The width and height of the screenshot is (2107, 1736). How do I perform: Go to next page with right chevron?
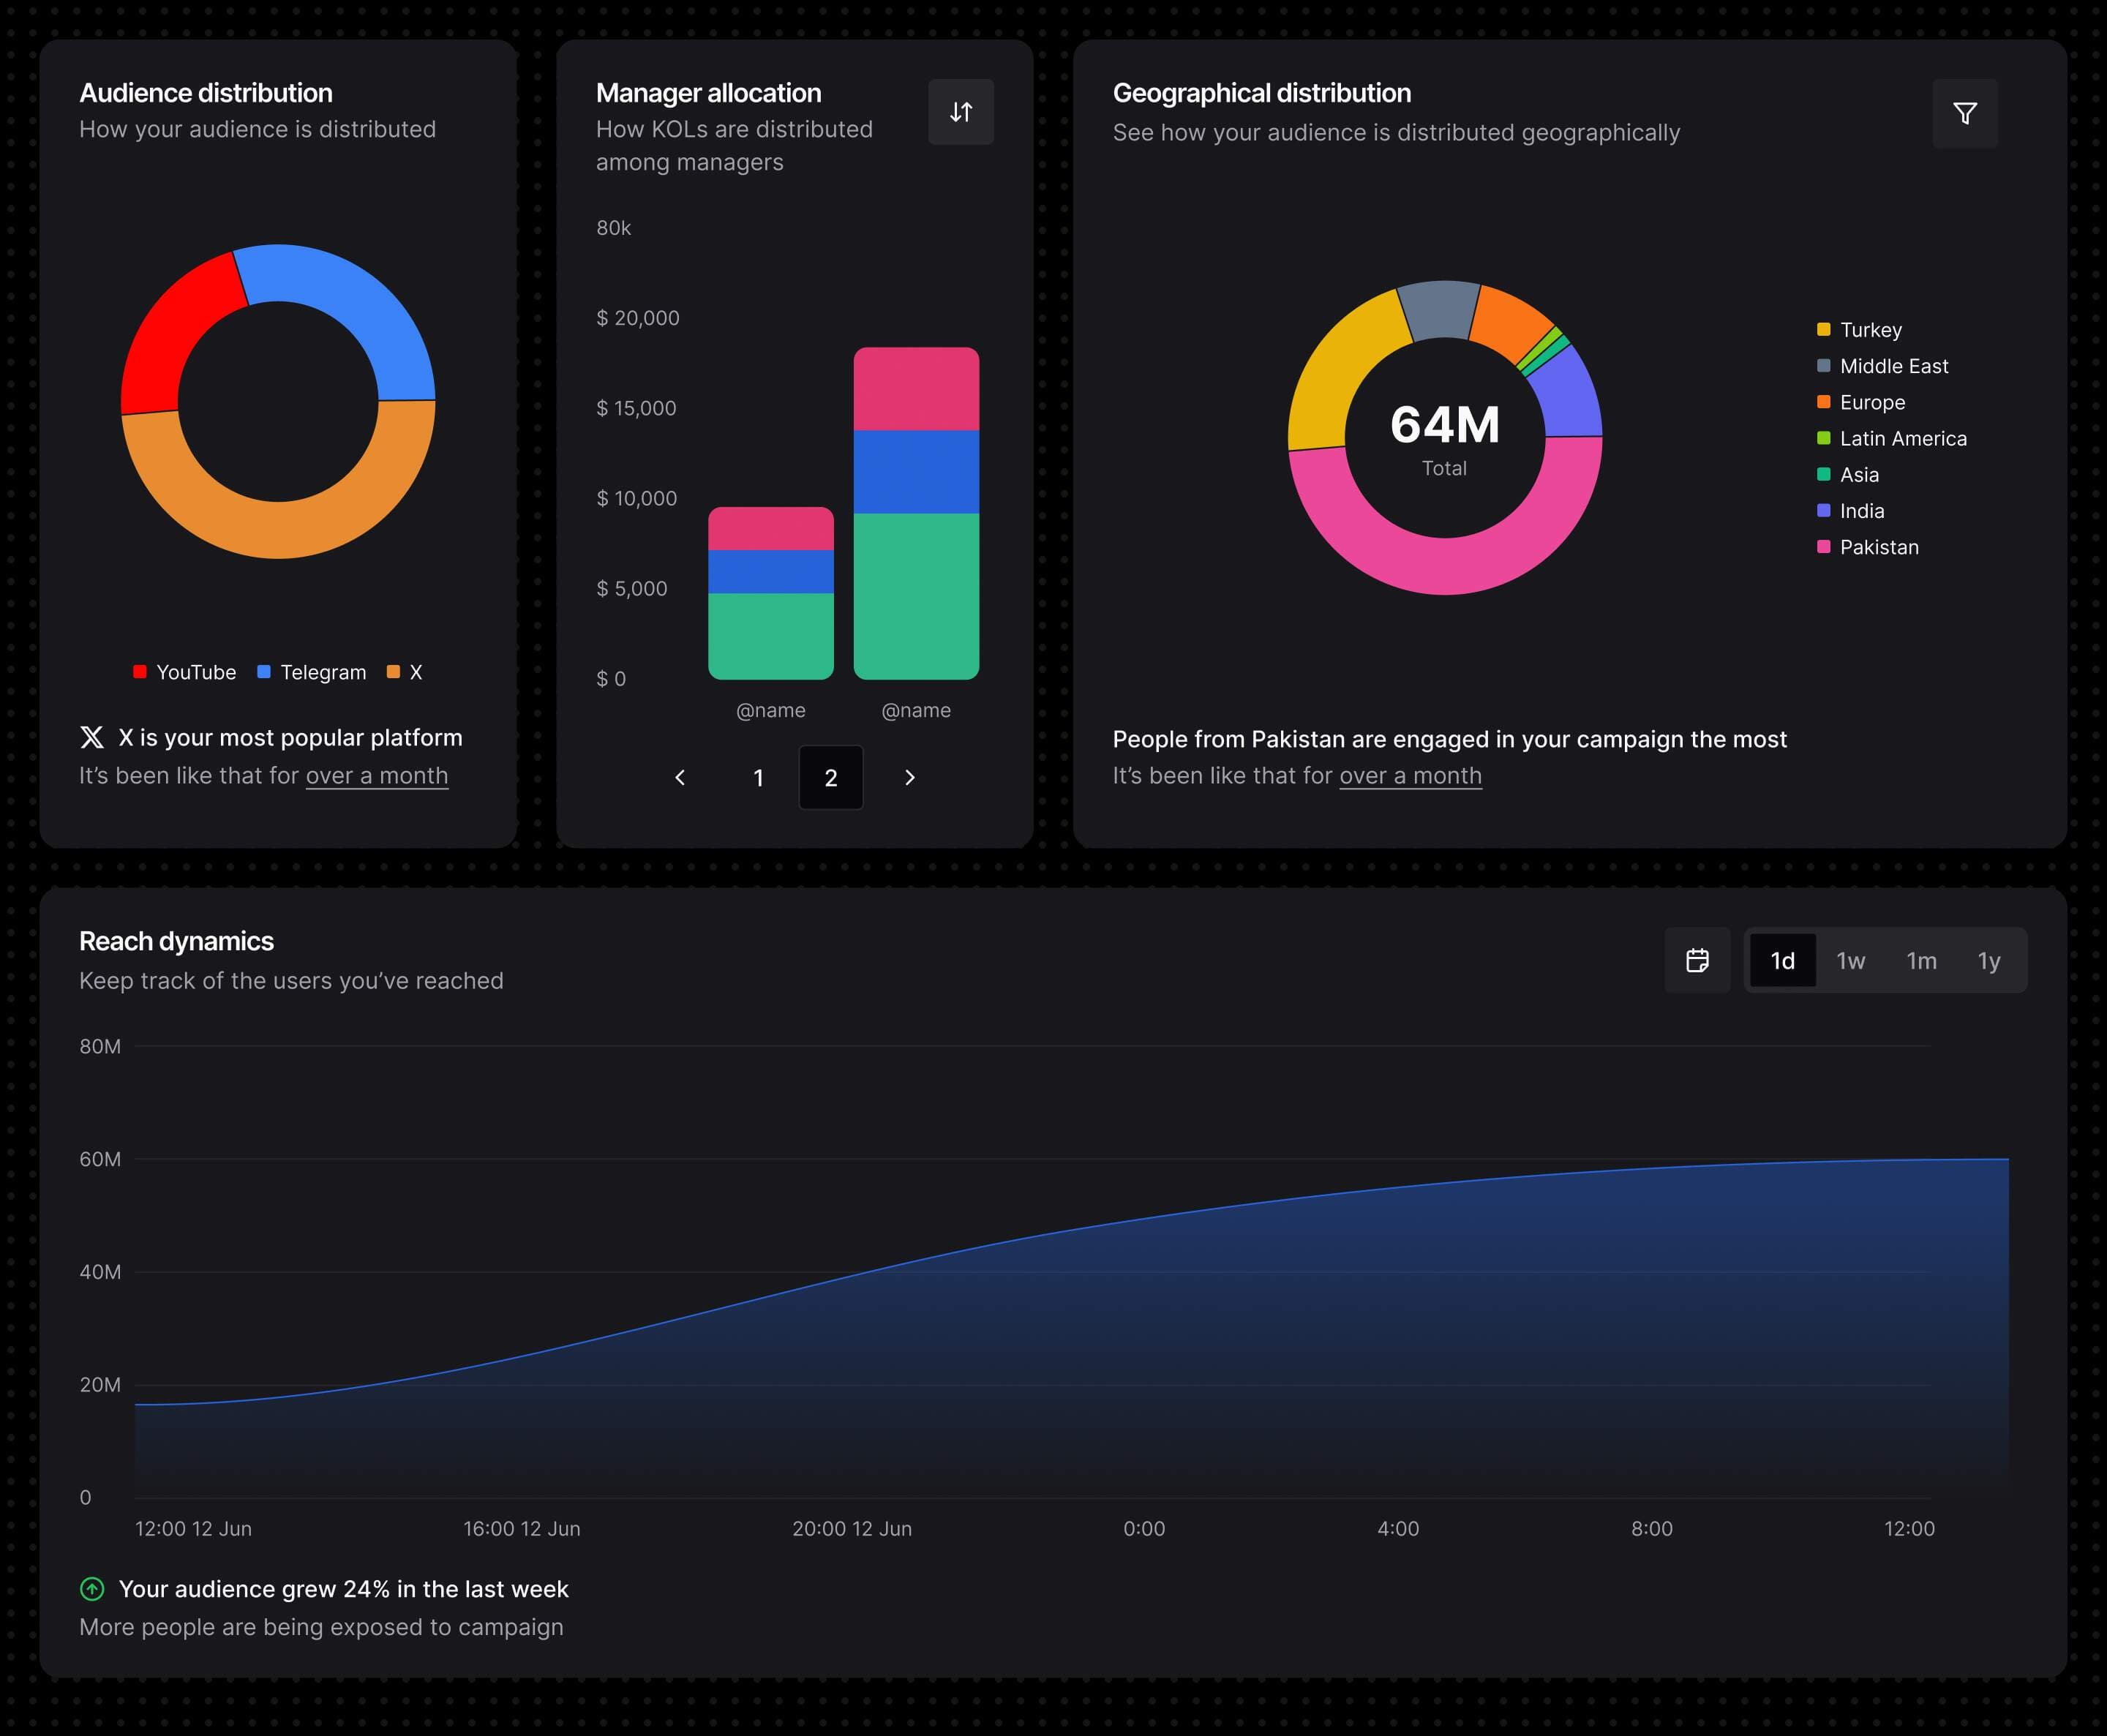909,777
